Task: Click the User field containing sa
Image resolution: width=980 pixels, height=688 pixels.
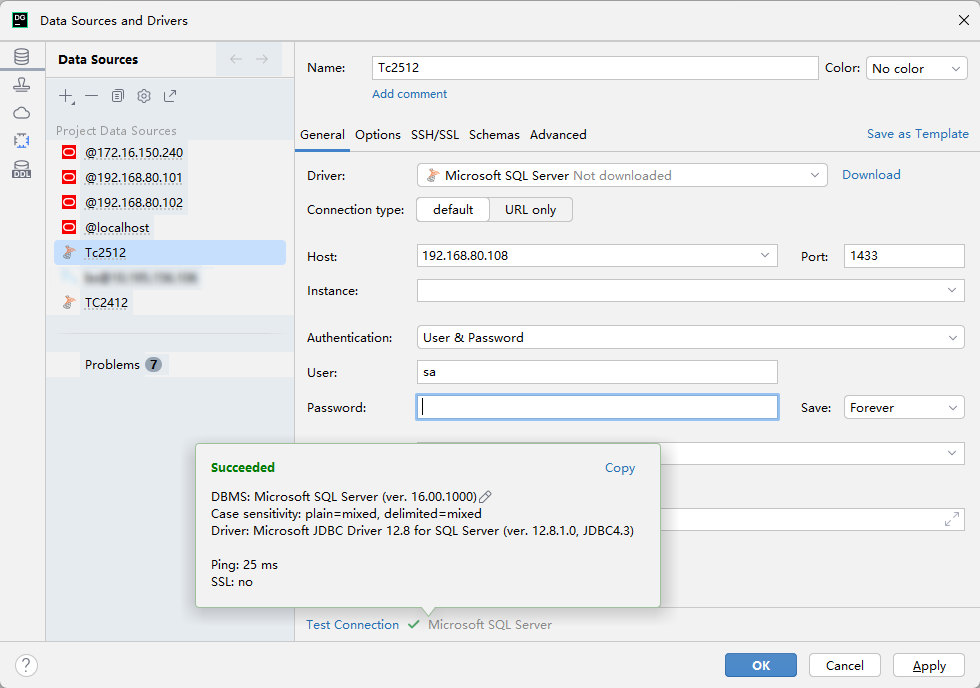Action: 597,372
